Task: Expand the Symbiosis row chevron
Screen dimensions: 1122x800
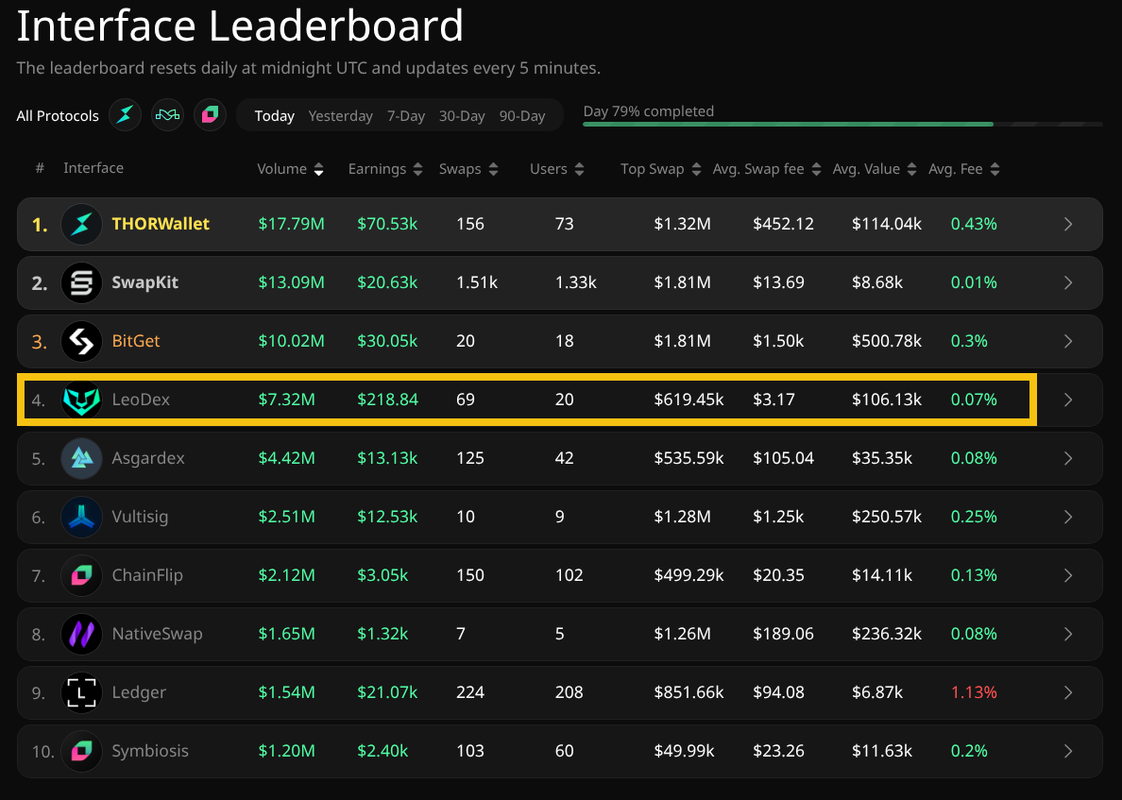Action: click(x=1068, y=751)
